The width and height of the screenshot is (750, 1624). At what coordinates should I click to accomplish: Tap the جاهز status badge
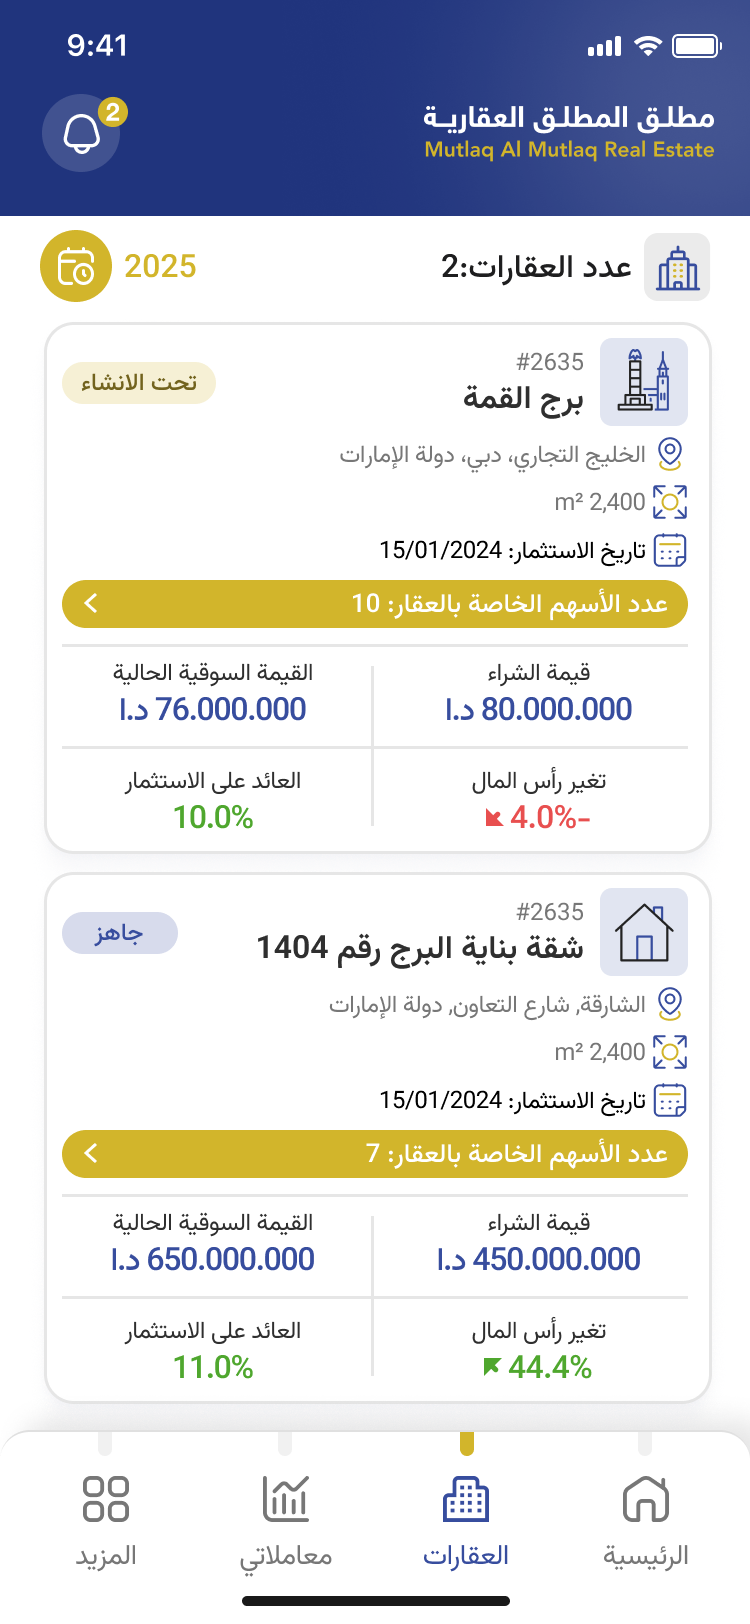pos(120,933)
